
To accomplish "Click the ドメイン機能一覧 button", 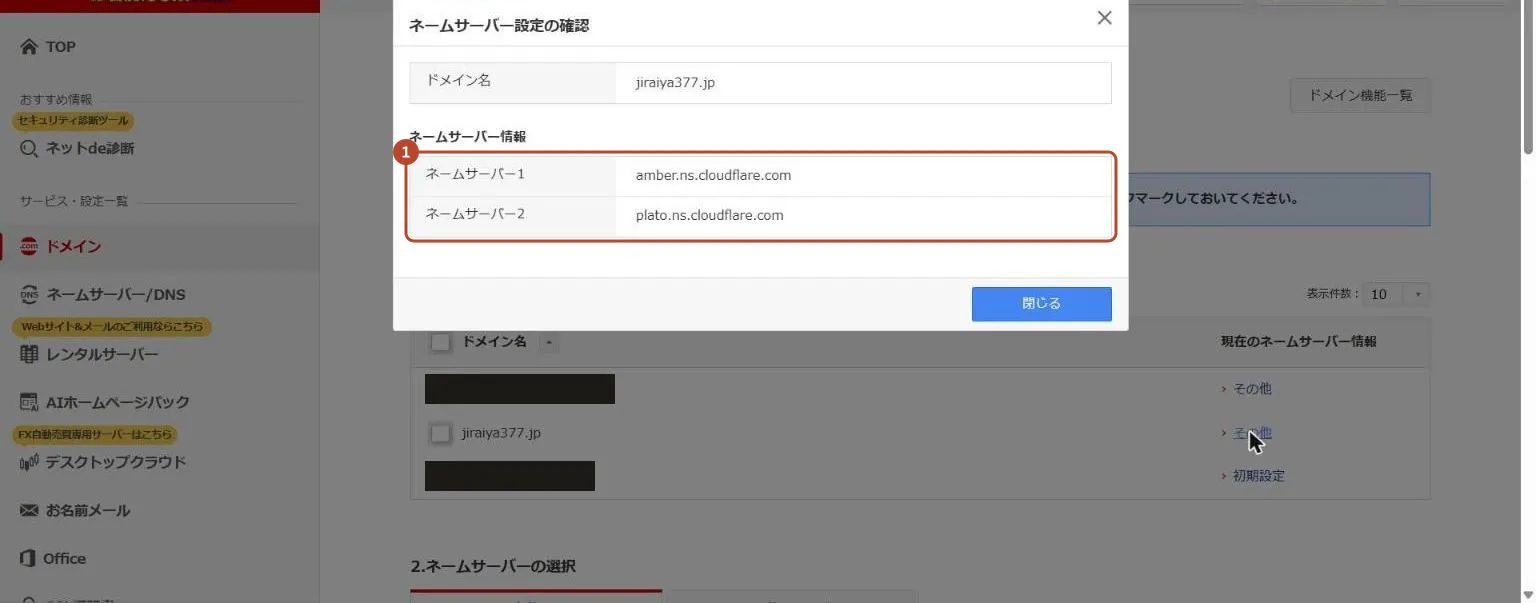I will [1360, 96].
